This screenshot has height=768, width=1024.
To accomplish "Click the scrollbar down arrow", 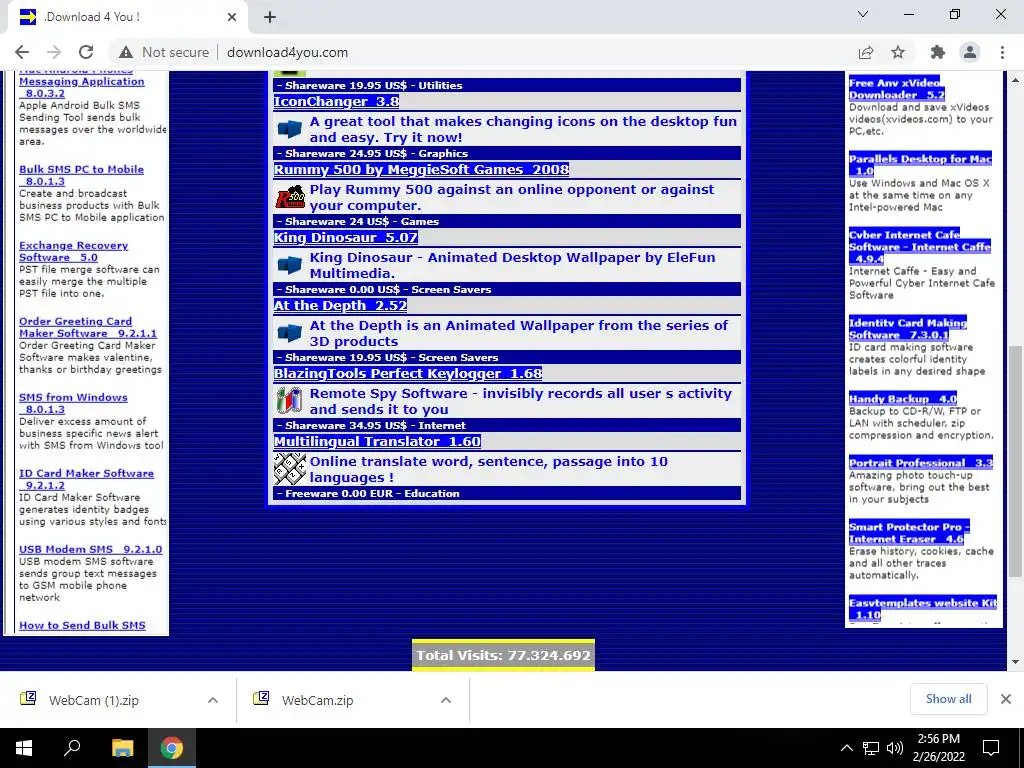I will tap(1015, 662).
